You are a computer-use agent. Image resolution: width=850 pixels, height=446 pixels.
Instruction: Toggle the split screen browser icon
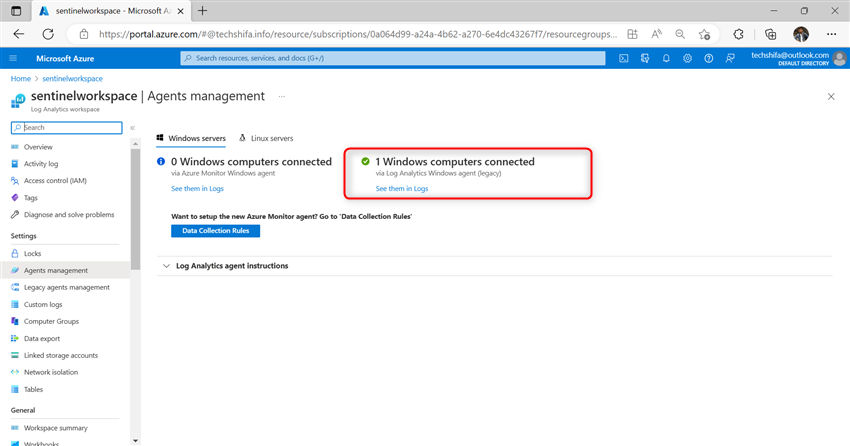coord(632,34)
